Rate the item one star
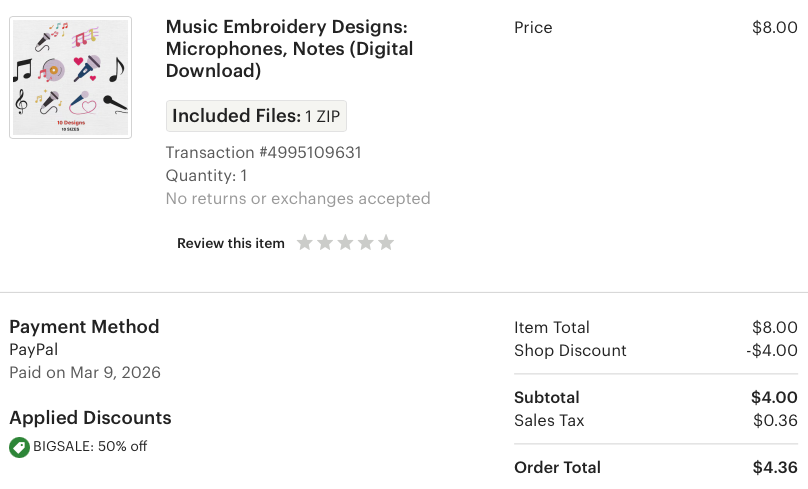The image size is (808, 489). pos(305,243)
